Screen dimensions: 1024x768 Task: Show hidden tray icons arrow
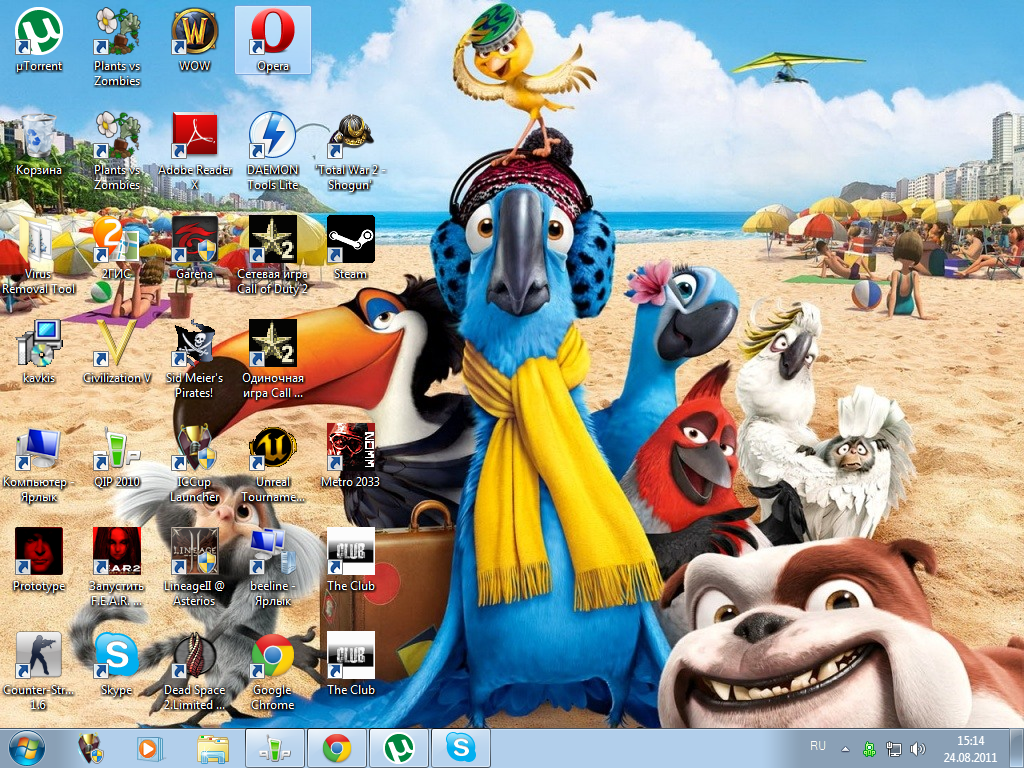[845, 749]
